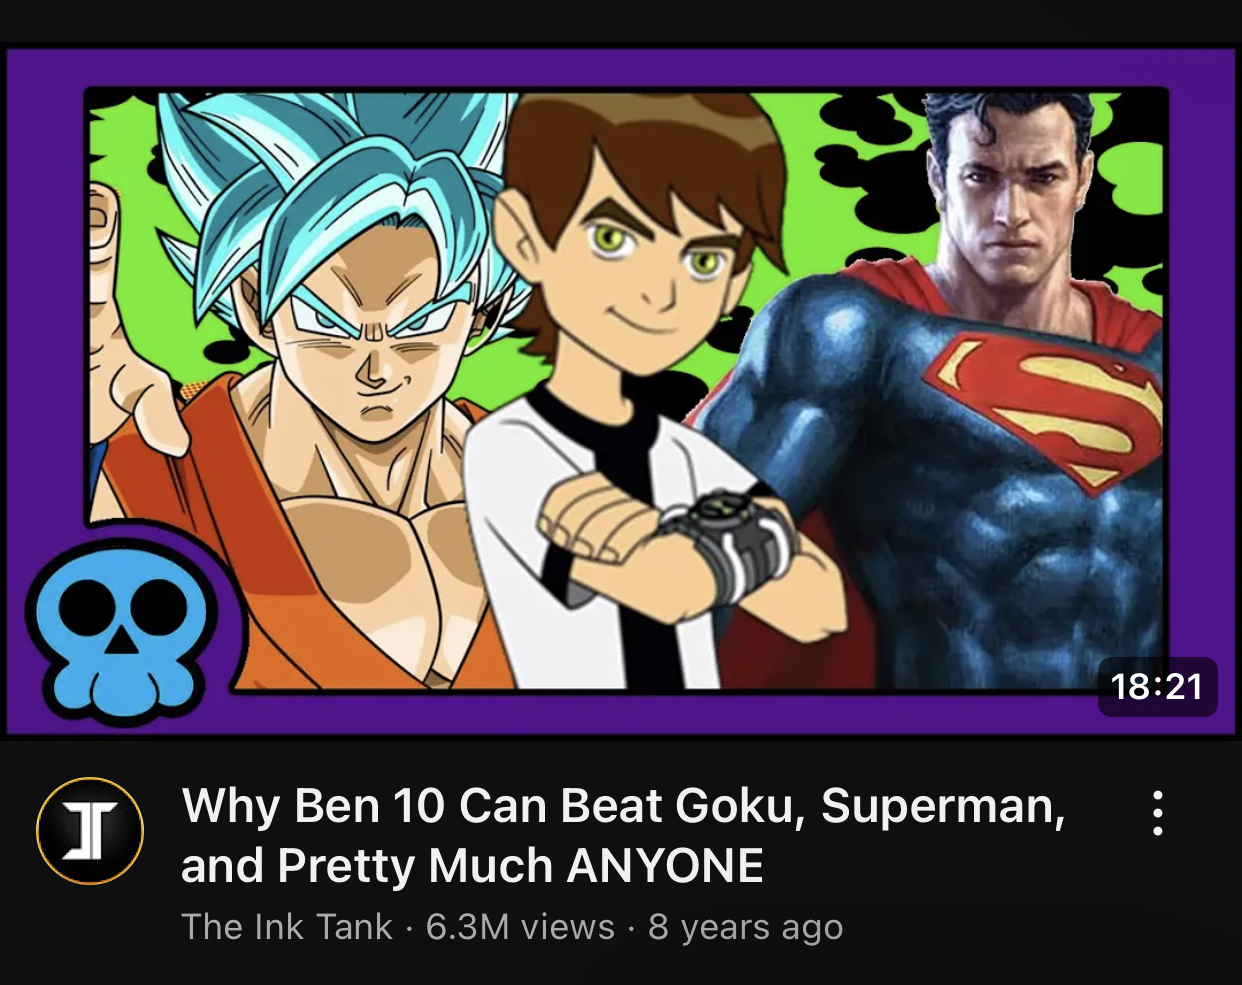Click the purple border above the thumbnail art
The image size is (1242, 985).
pyautogui.click(x=620, y=68)
